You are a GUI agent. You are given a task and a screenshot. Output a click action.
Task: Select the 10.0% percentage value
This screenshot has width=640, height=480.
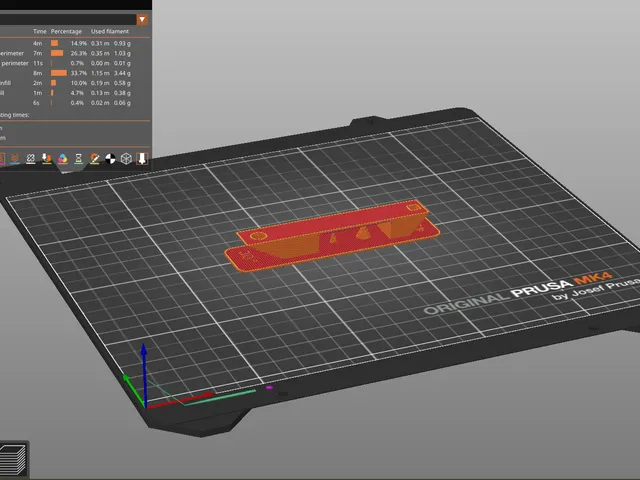tap(79, 83)
